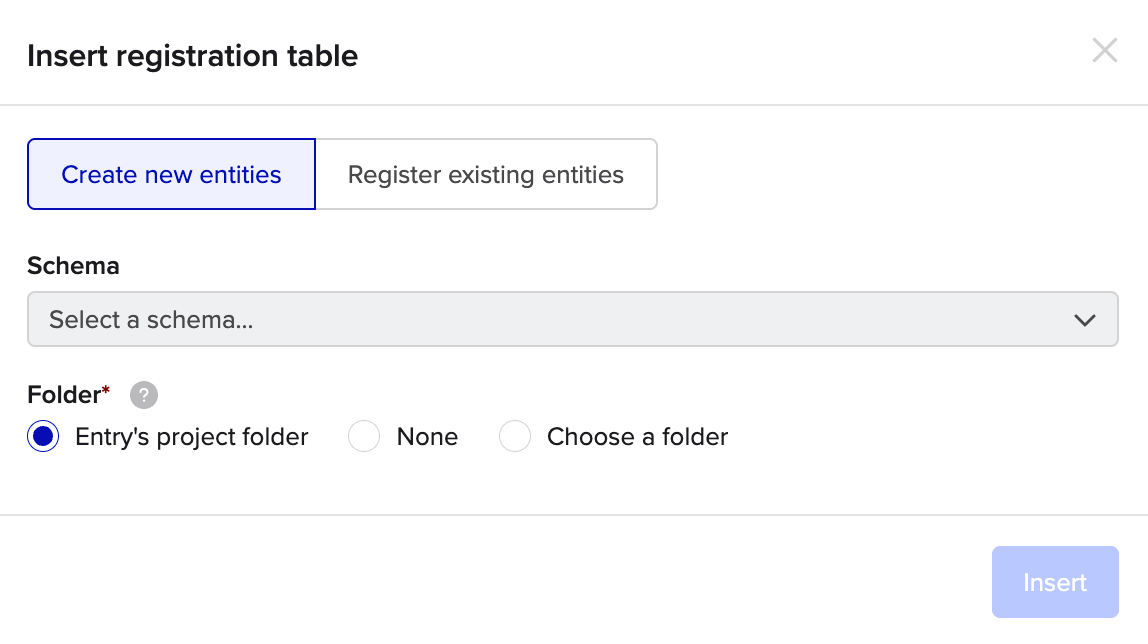Viewport: 1148px width, 644px height.
Task: Click the question mark tooltip icon
Action: click(143, 395)
